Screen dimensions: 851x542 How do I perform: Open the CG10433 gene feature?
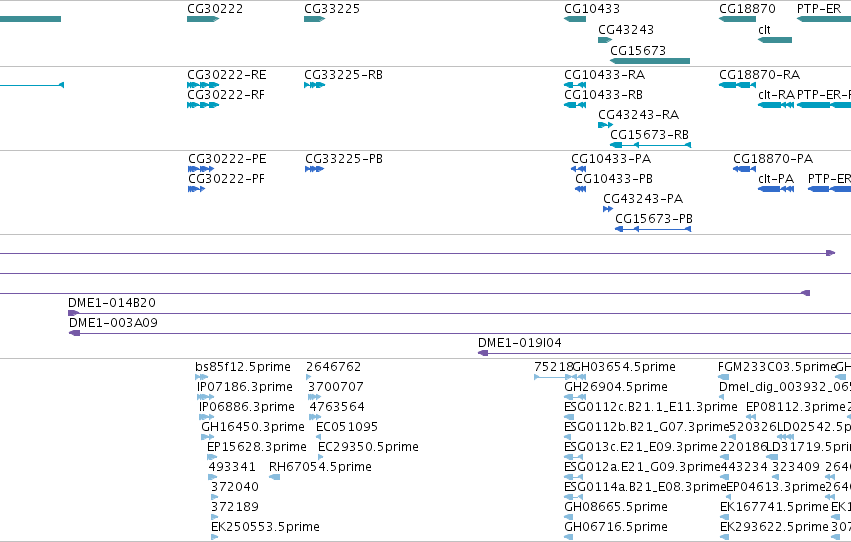[575, 19]
